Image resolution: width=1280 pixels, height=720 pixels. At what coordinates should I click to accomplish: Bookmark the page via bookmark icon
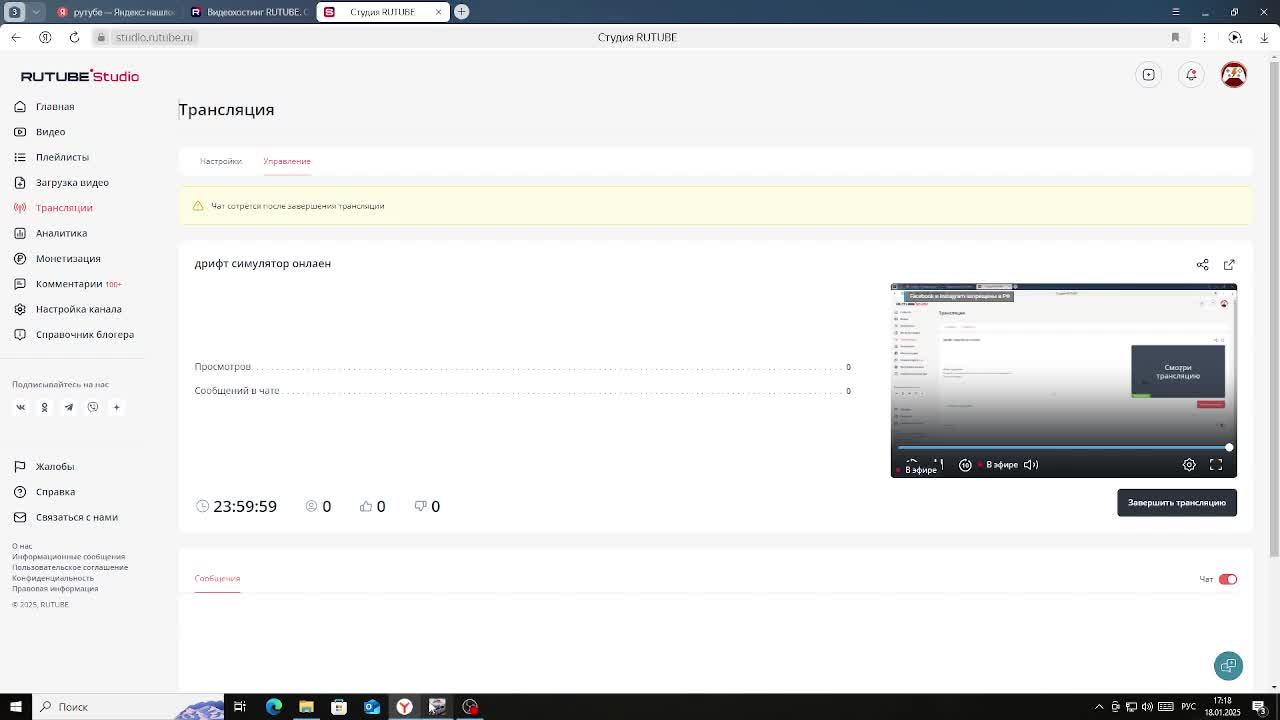coord(1175,37)
